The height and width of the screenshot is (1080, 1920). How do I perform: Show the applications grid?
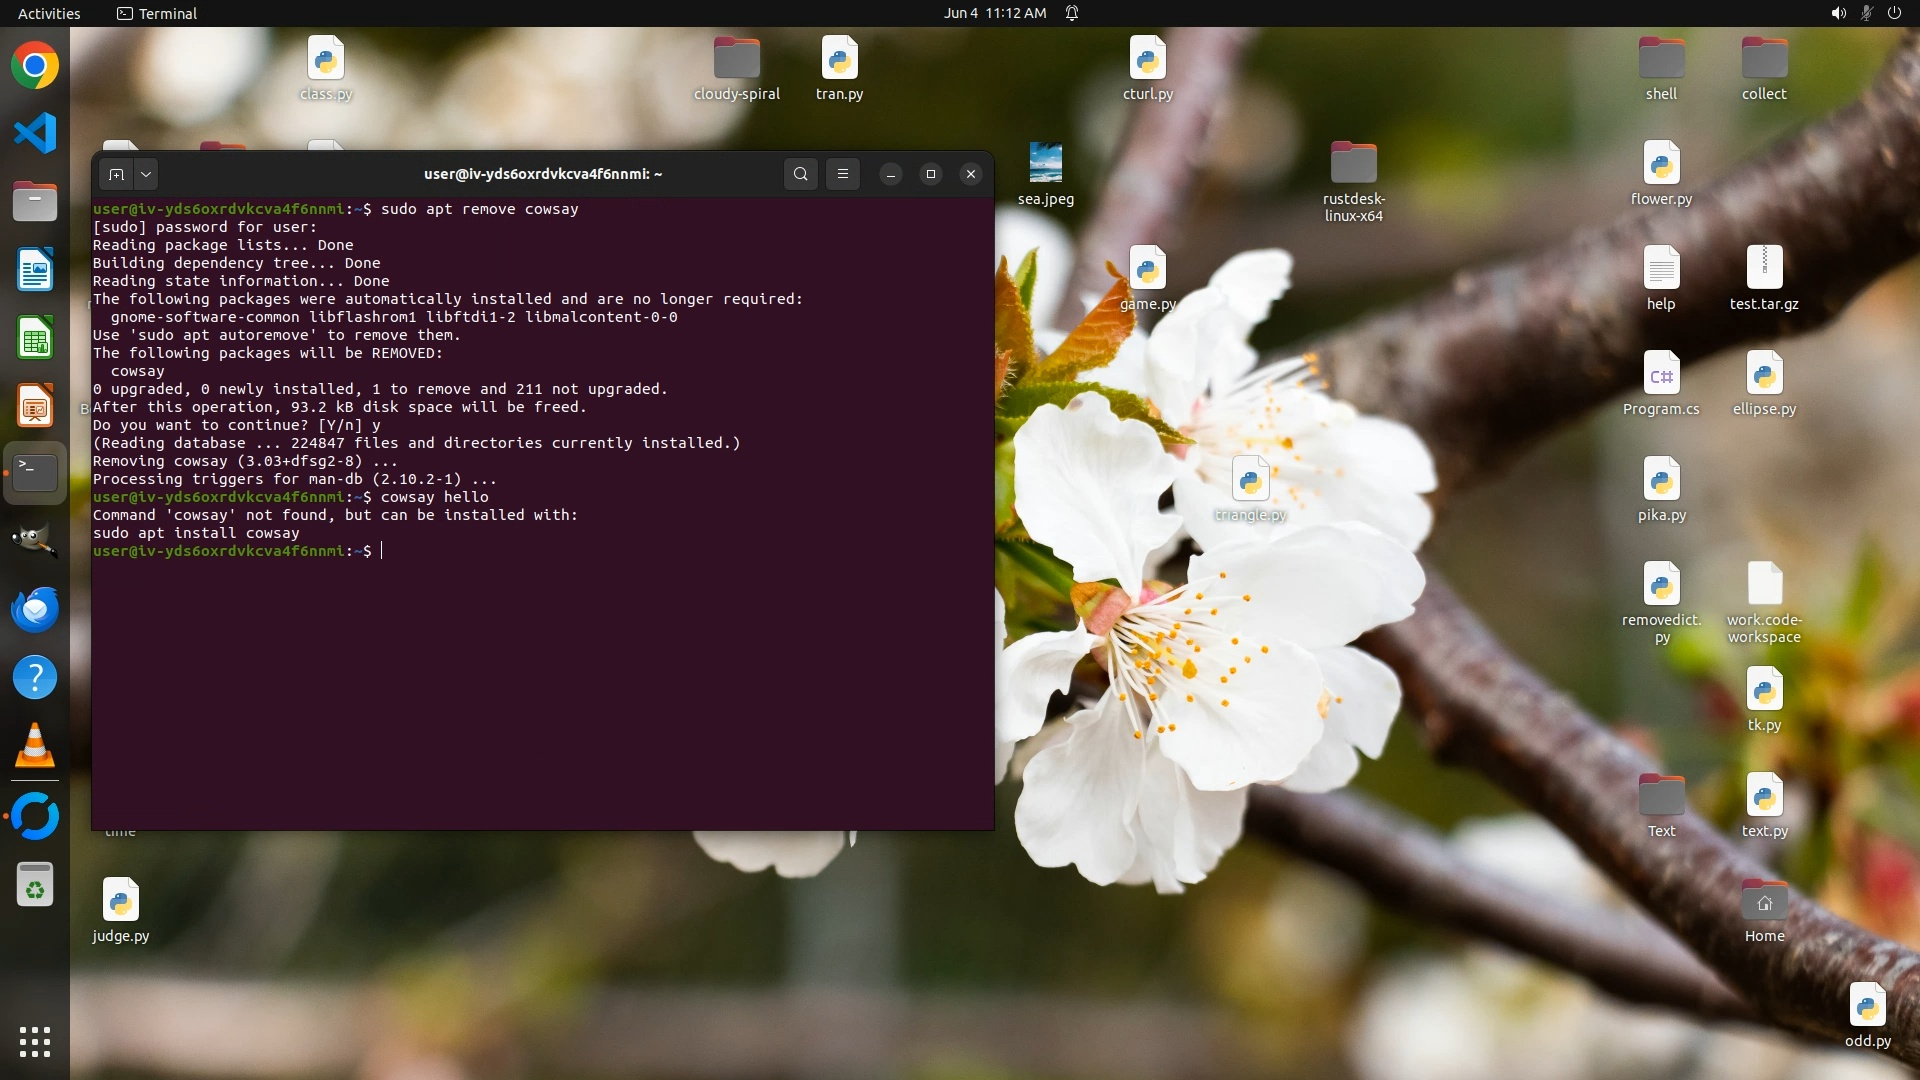point(35,1041)
